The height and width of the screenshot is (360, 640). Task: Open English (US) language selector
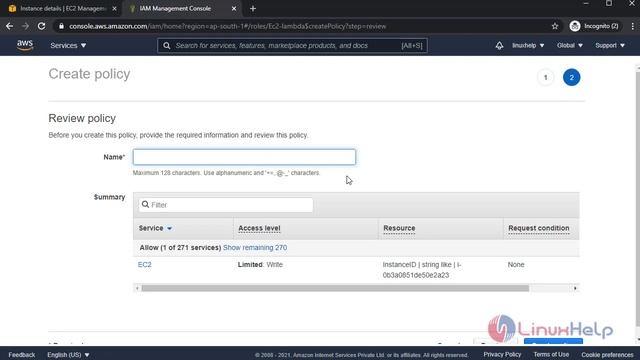(x=68, y=355)
